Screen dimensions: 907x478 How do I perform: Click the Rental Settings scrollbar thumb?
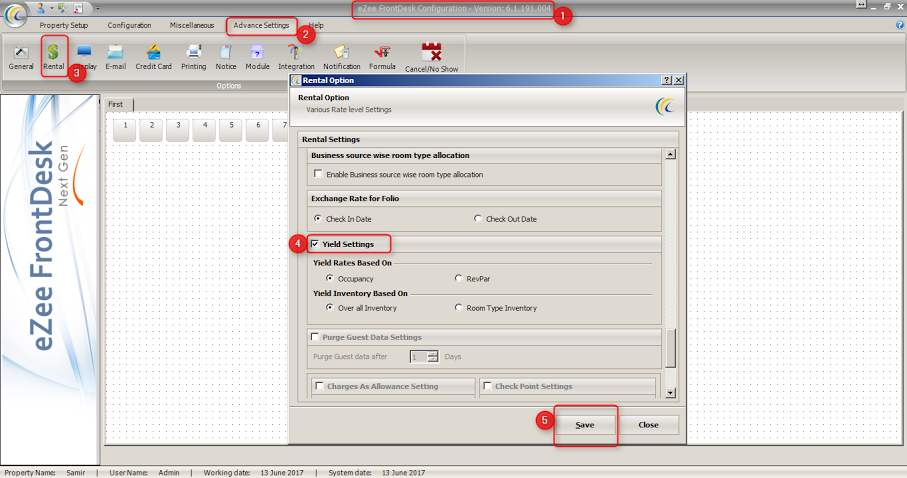point(670,348)
